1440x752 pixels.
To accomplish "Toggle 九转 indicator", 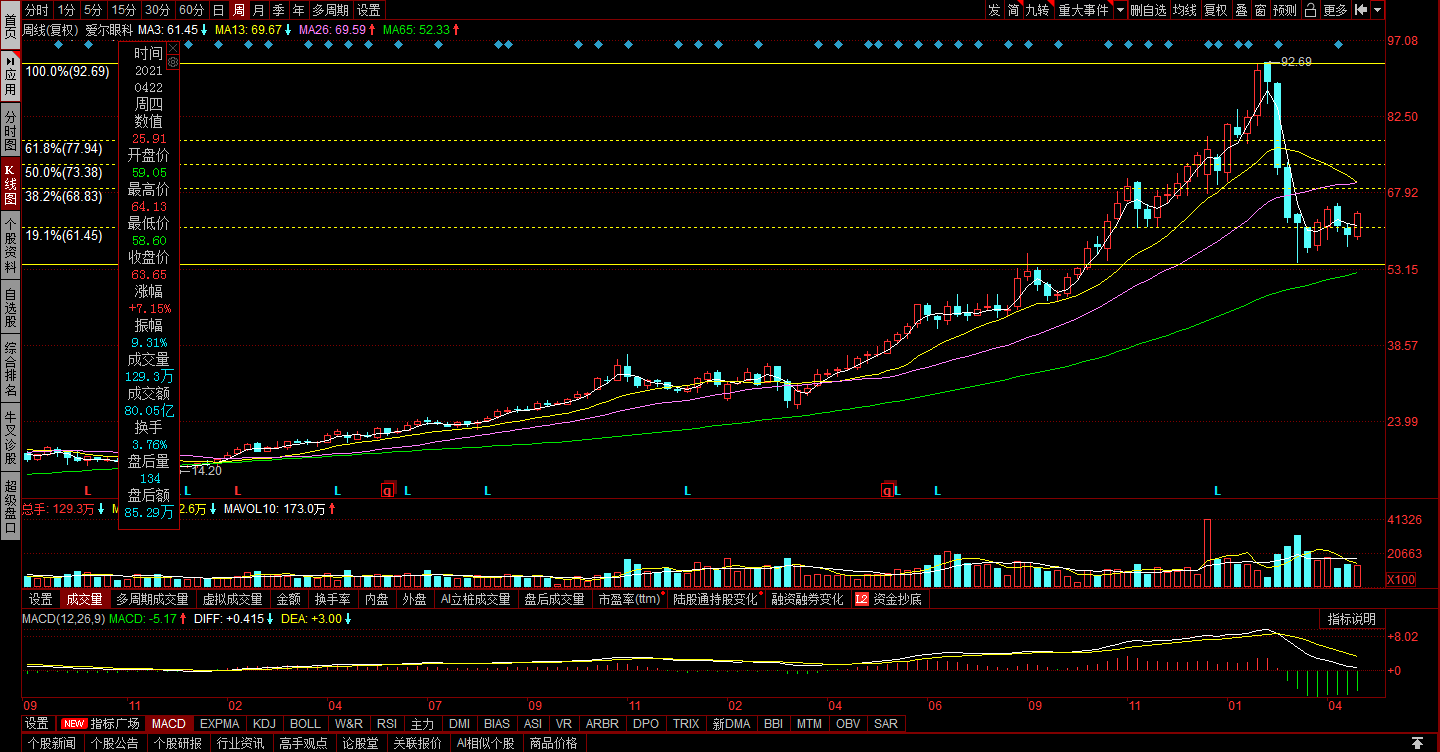I will pyautogui.click(x=1037, y=10).
